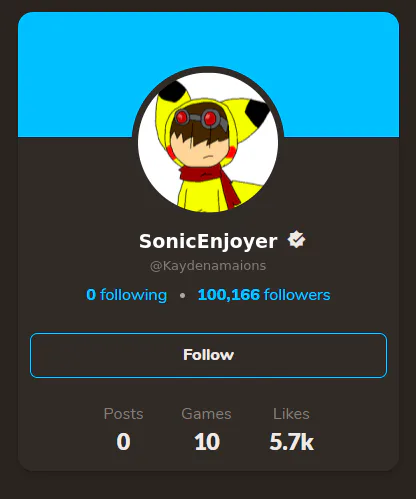Image resolution: width=416 pixels, height=499 pixels.
Task: View the 100,166 followers list
Action: (x=264, y=295)
